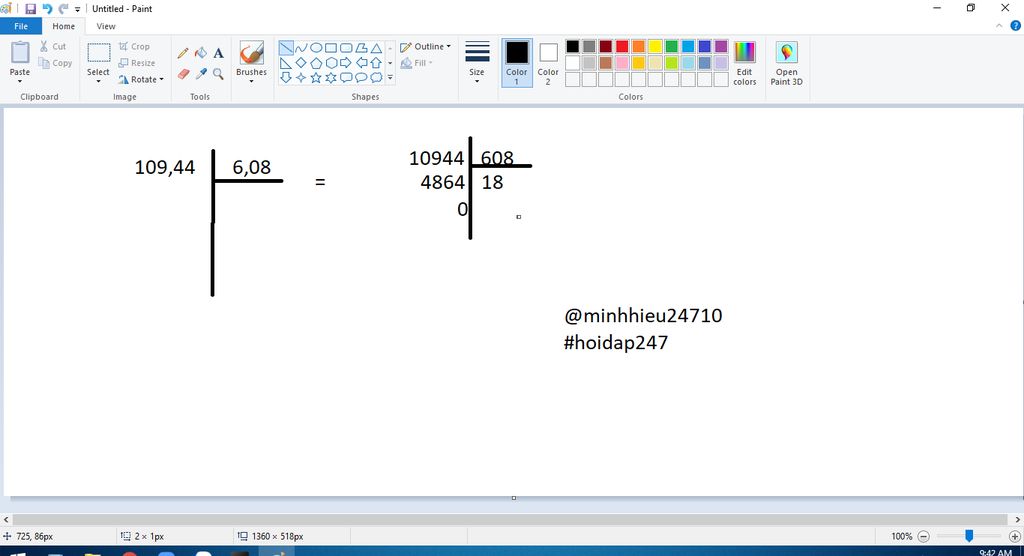Choose the Polygon shape

[361, 48]
